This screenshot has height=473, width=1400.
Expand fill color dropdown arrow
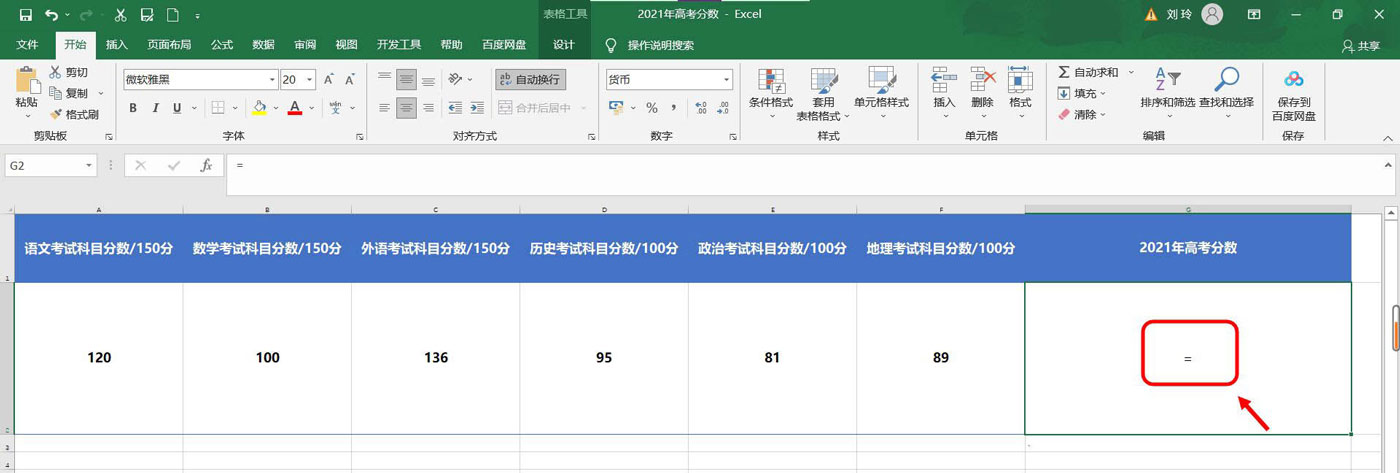(275, 108)
